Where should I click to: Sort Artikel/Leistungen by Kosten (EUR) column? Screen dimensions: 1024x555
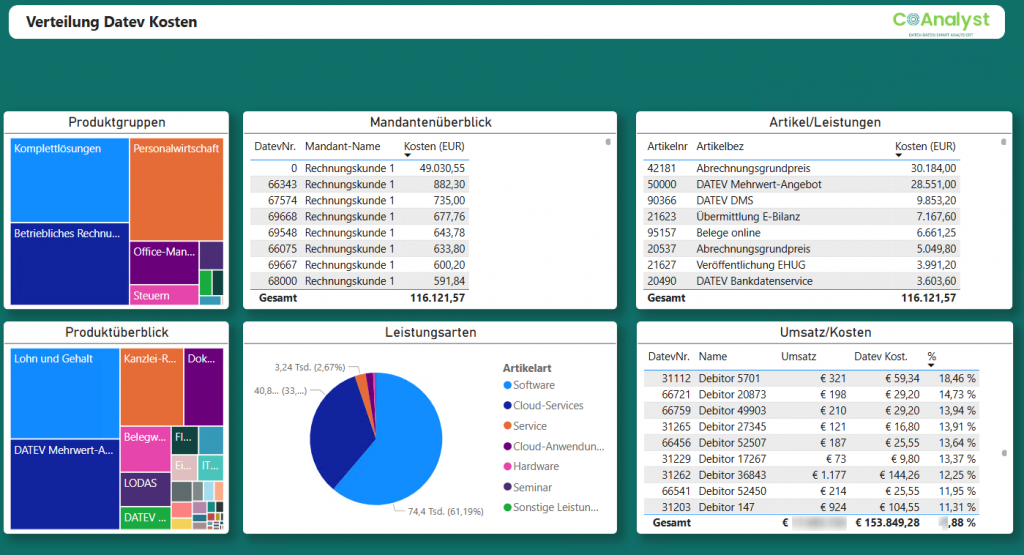[x=925, y=146]
